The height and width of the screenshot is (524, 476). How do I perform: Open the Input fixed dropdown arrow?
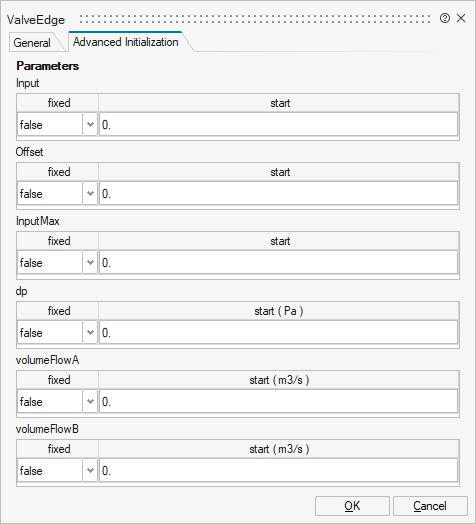coord(90,125)
